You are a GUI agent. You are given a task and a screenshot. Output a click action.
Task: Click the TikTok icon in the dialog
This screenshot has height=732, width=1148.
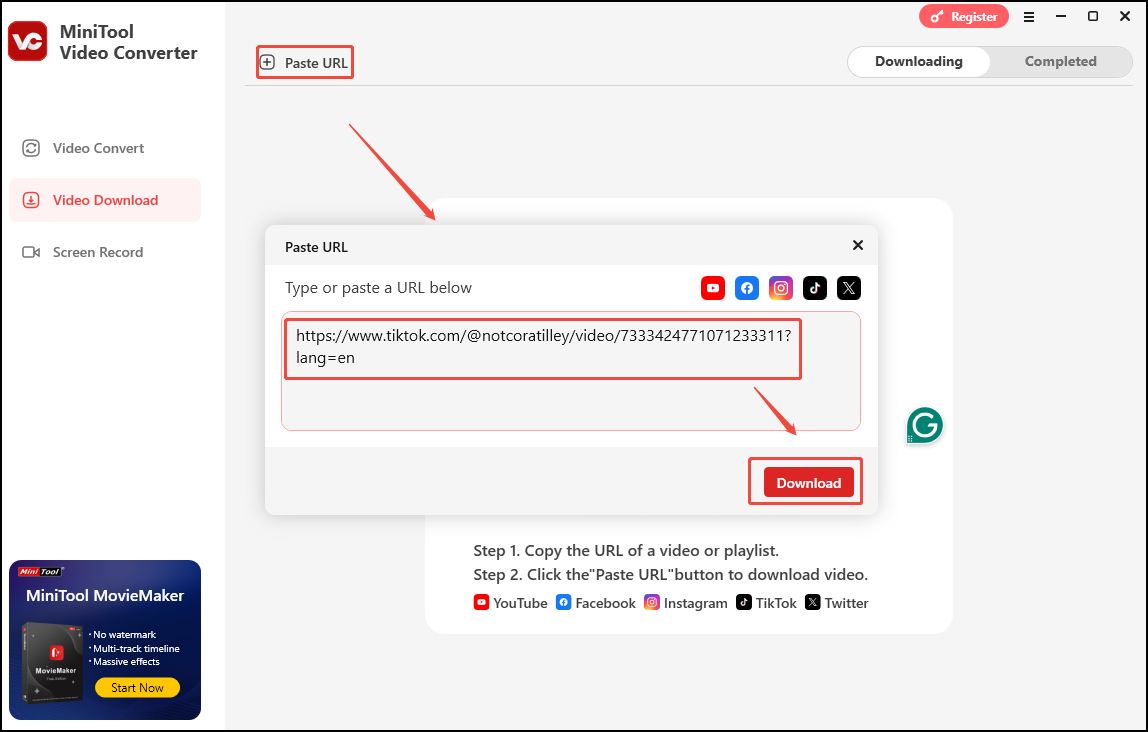pos(815,288)
